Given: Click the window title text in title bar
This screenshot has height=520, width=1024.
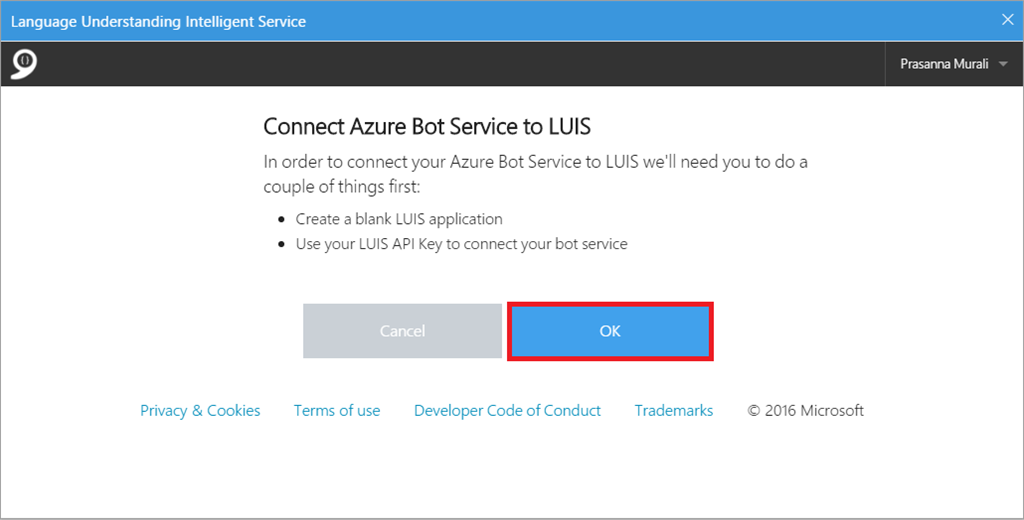Looking at the screenshot, I should (158, 21).
